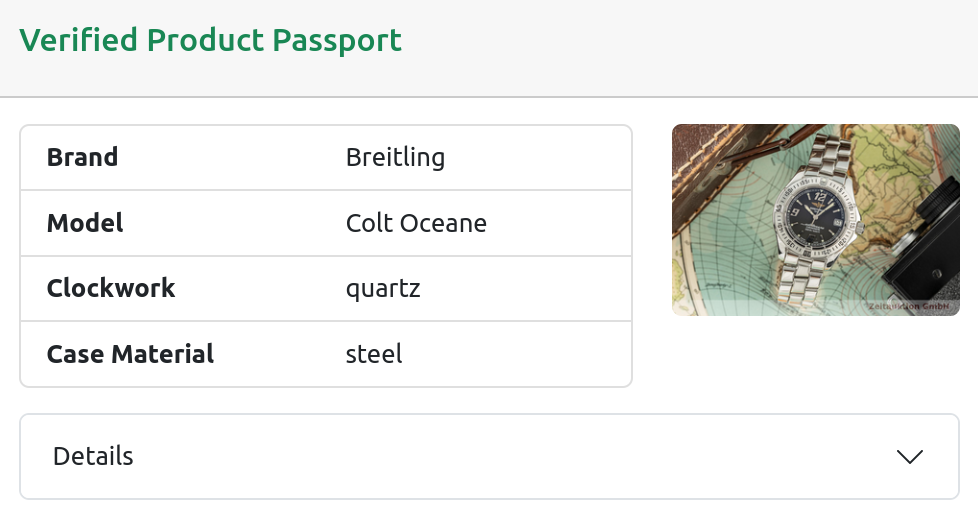The image size is (978, 520).
Task: Select the Model row label
Action: tap(85, 223)
